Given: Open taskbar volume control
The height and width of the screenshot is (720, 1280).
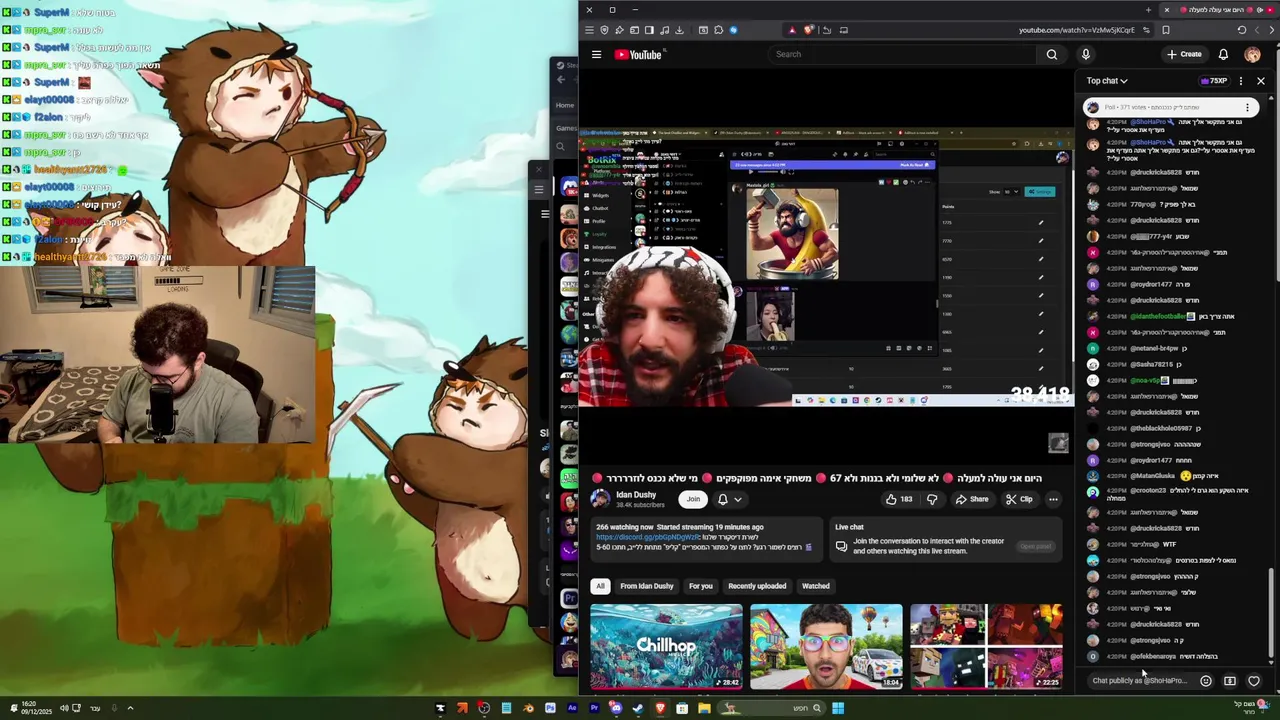Looking at the screenshot, I should click(x=63, y=708).
